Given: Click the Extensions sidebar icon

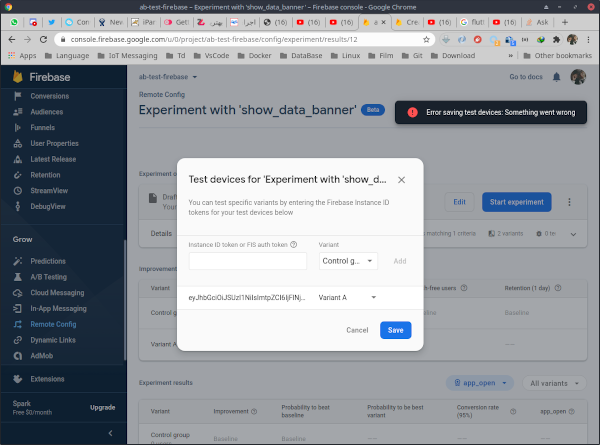Looking at the screenshot, I should [x=18, y=379].
